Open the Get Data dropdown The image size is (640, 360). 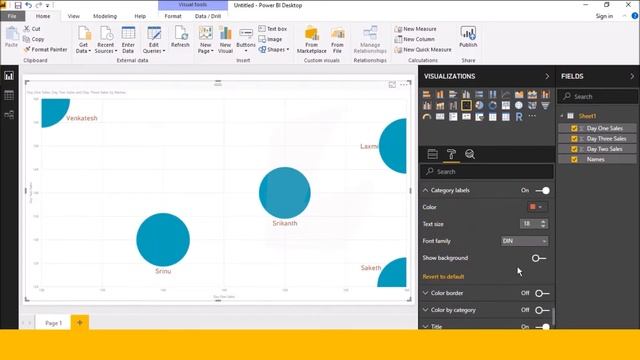coord(83,40)
